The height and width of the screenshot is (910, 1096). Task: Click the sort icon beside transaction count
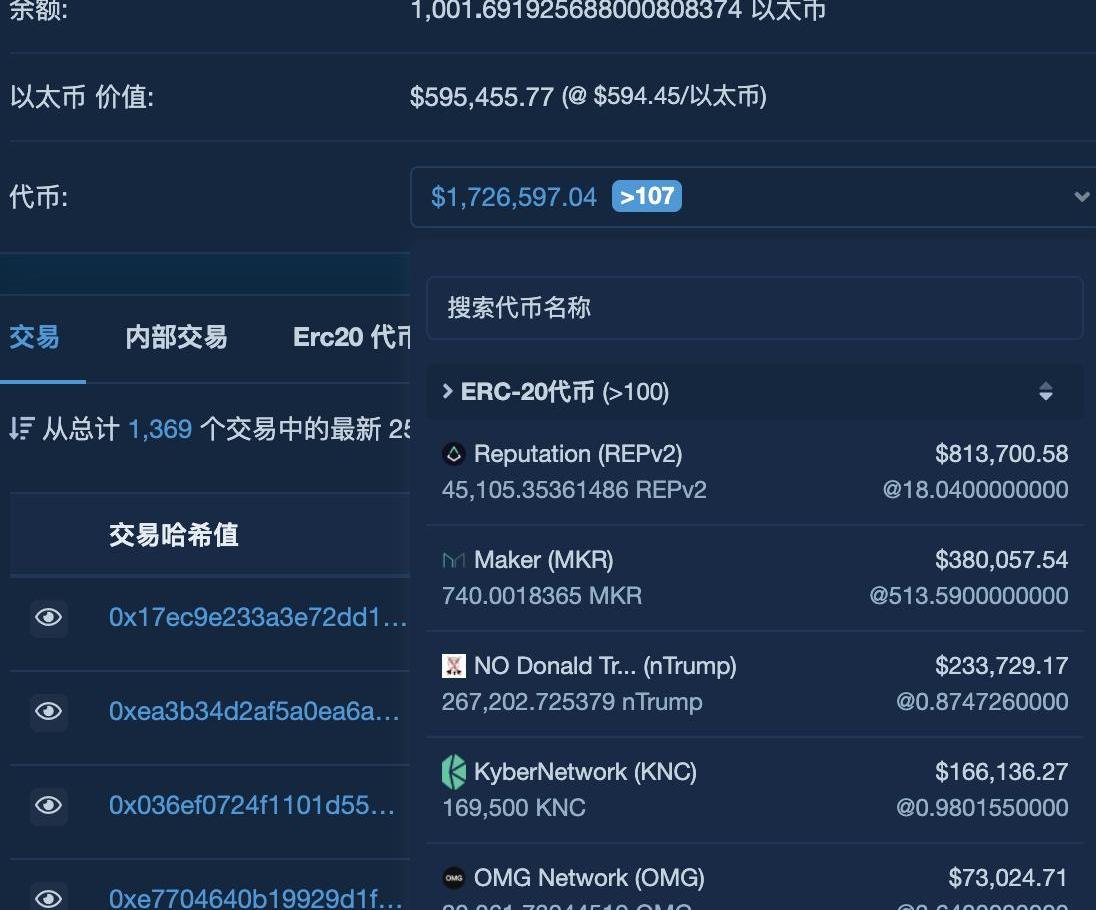[x=22, y=428]
